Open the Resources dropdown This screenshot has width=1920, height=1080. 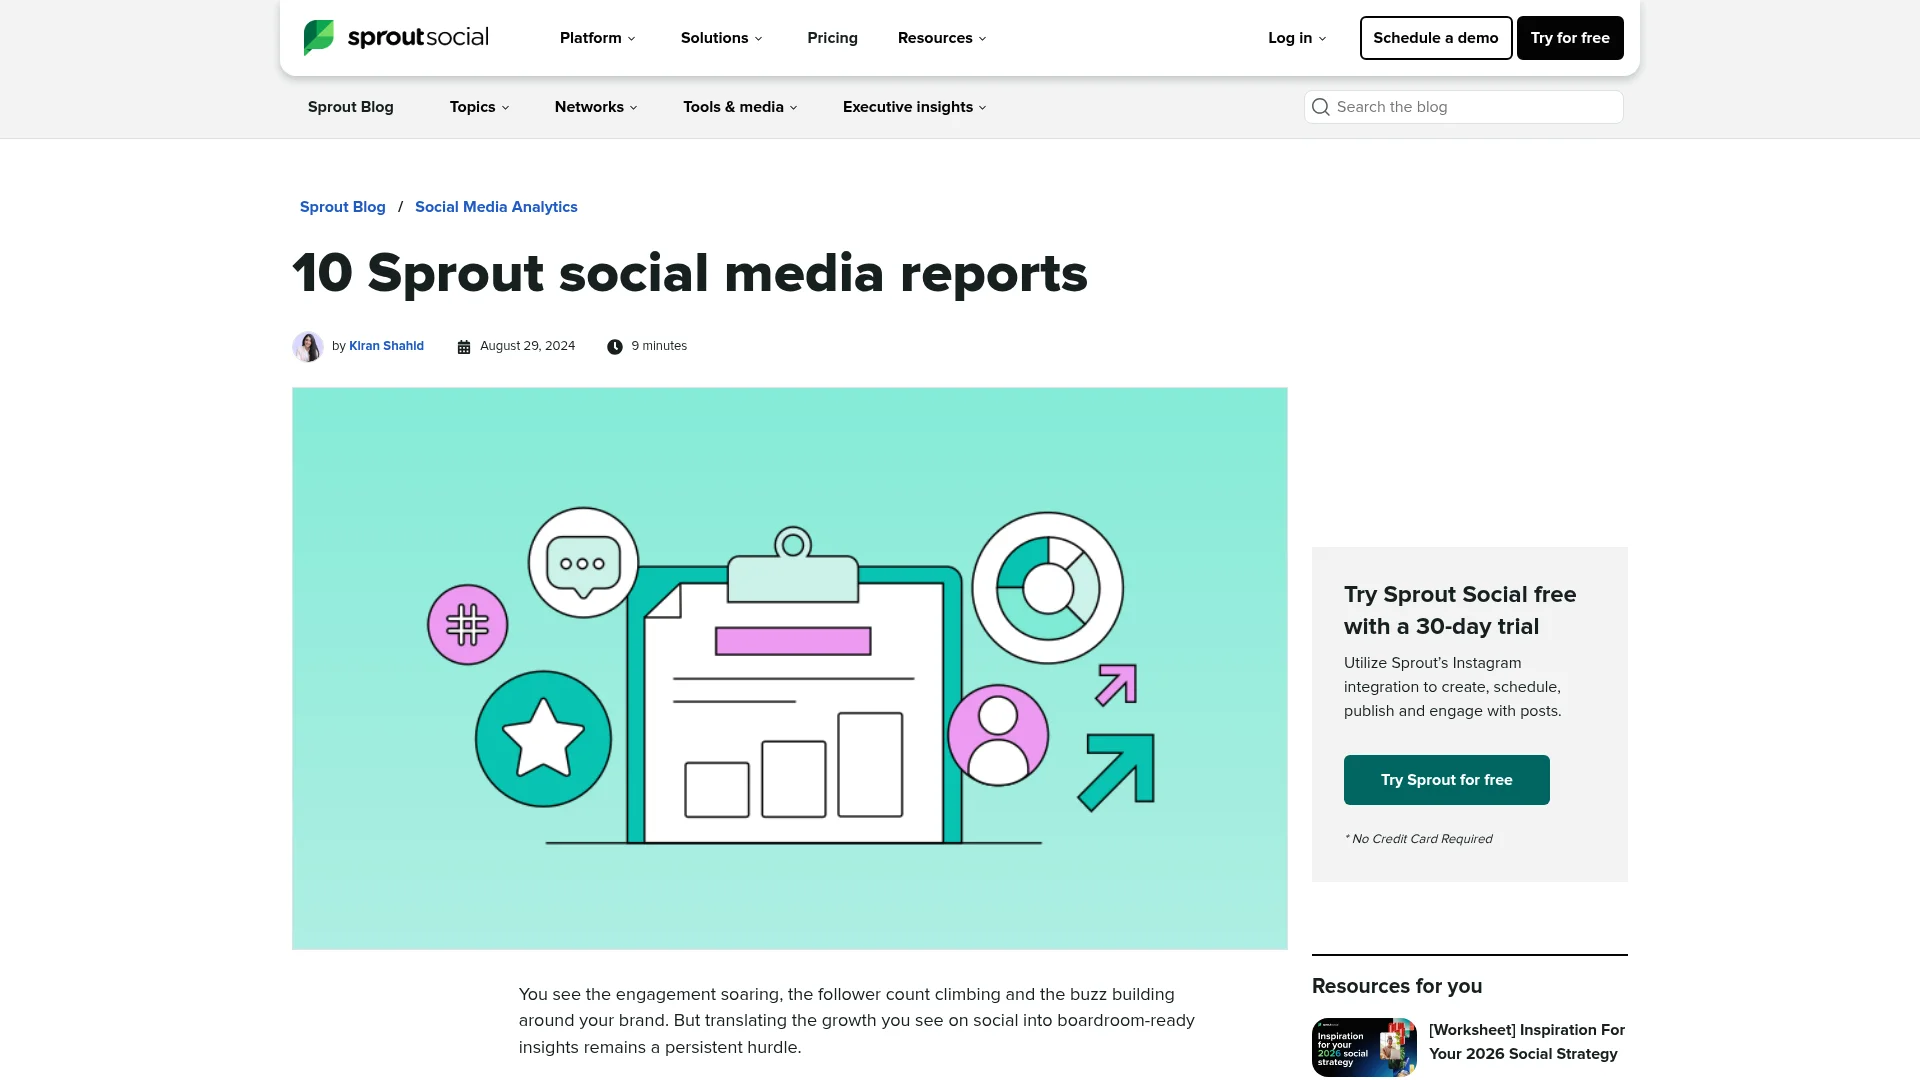click(x=942, y=38)
